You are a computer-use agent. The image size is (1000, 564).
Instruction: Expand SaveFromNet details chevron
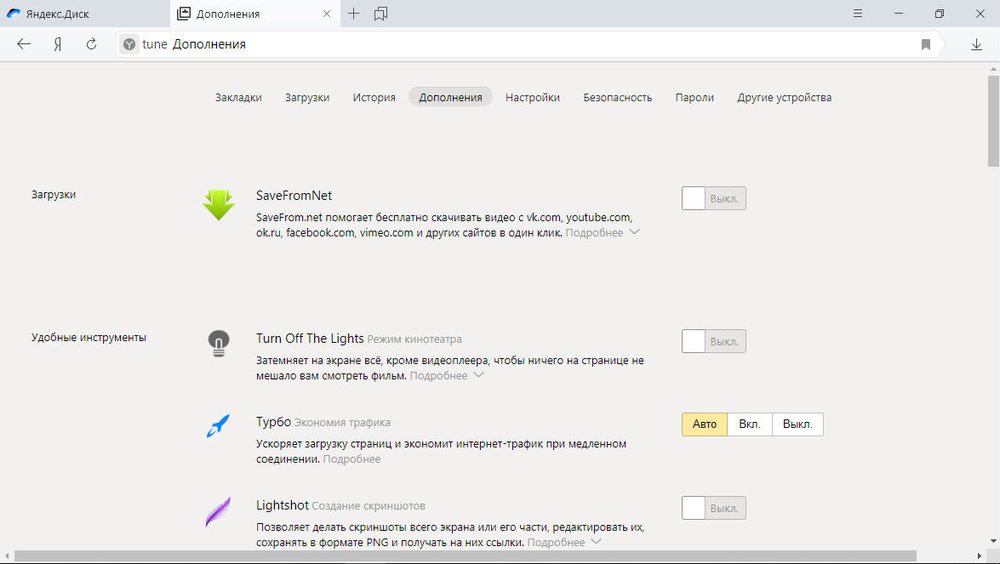pos(634,232)
